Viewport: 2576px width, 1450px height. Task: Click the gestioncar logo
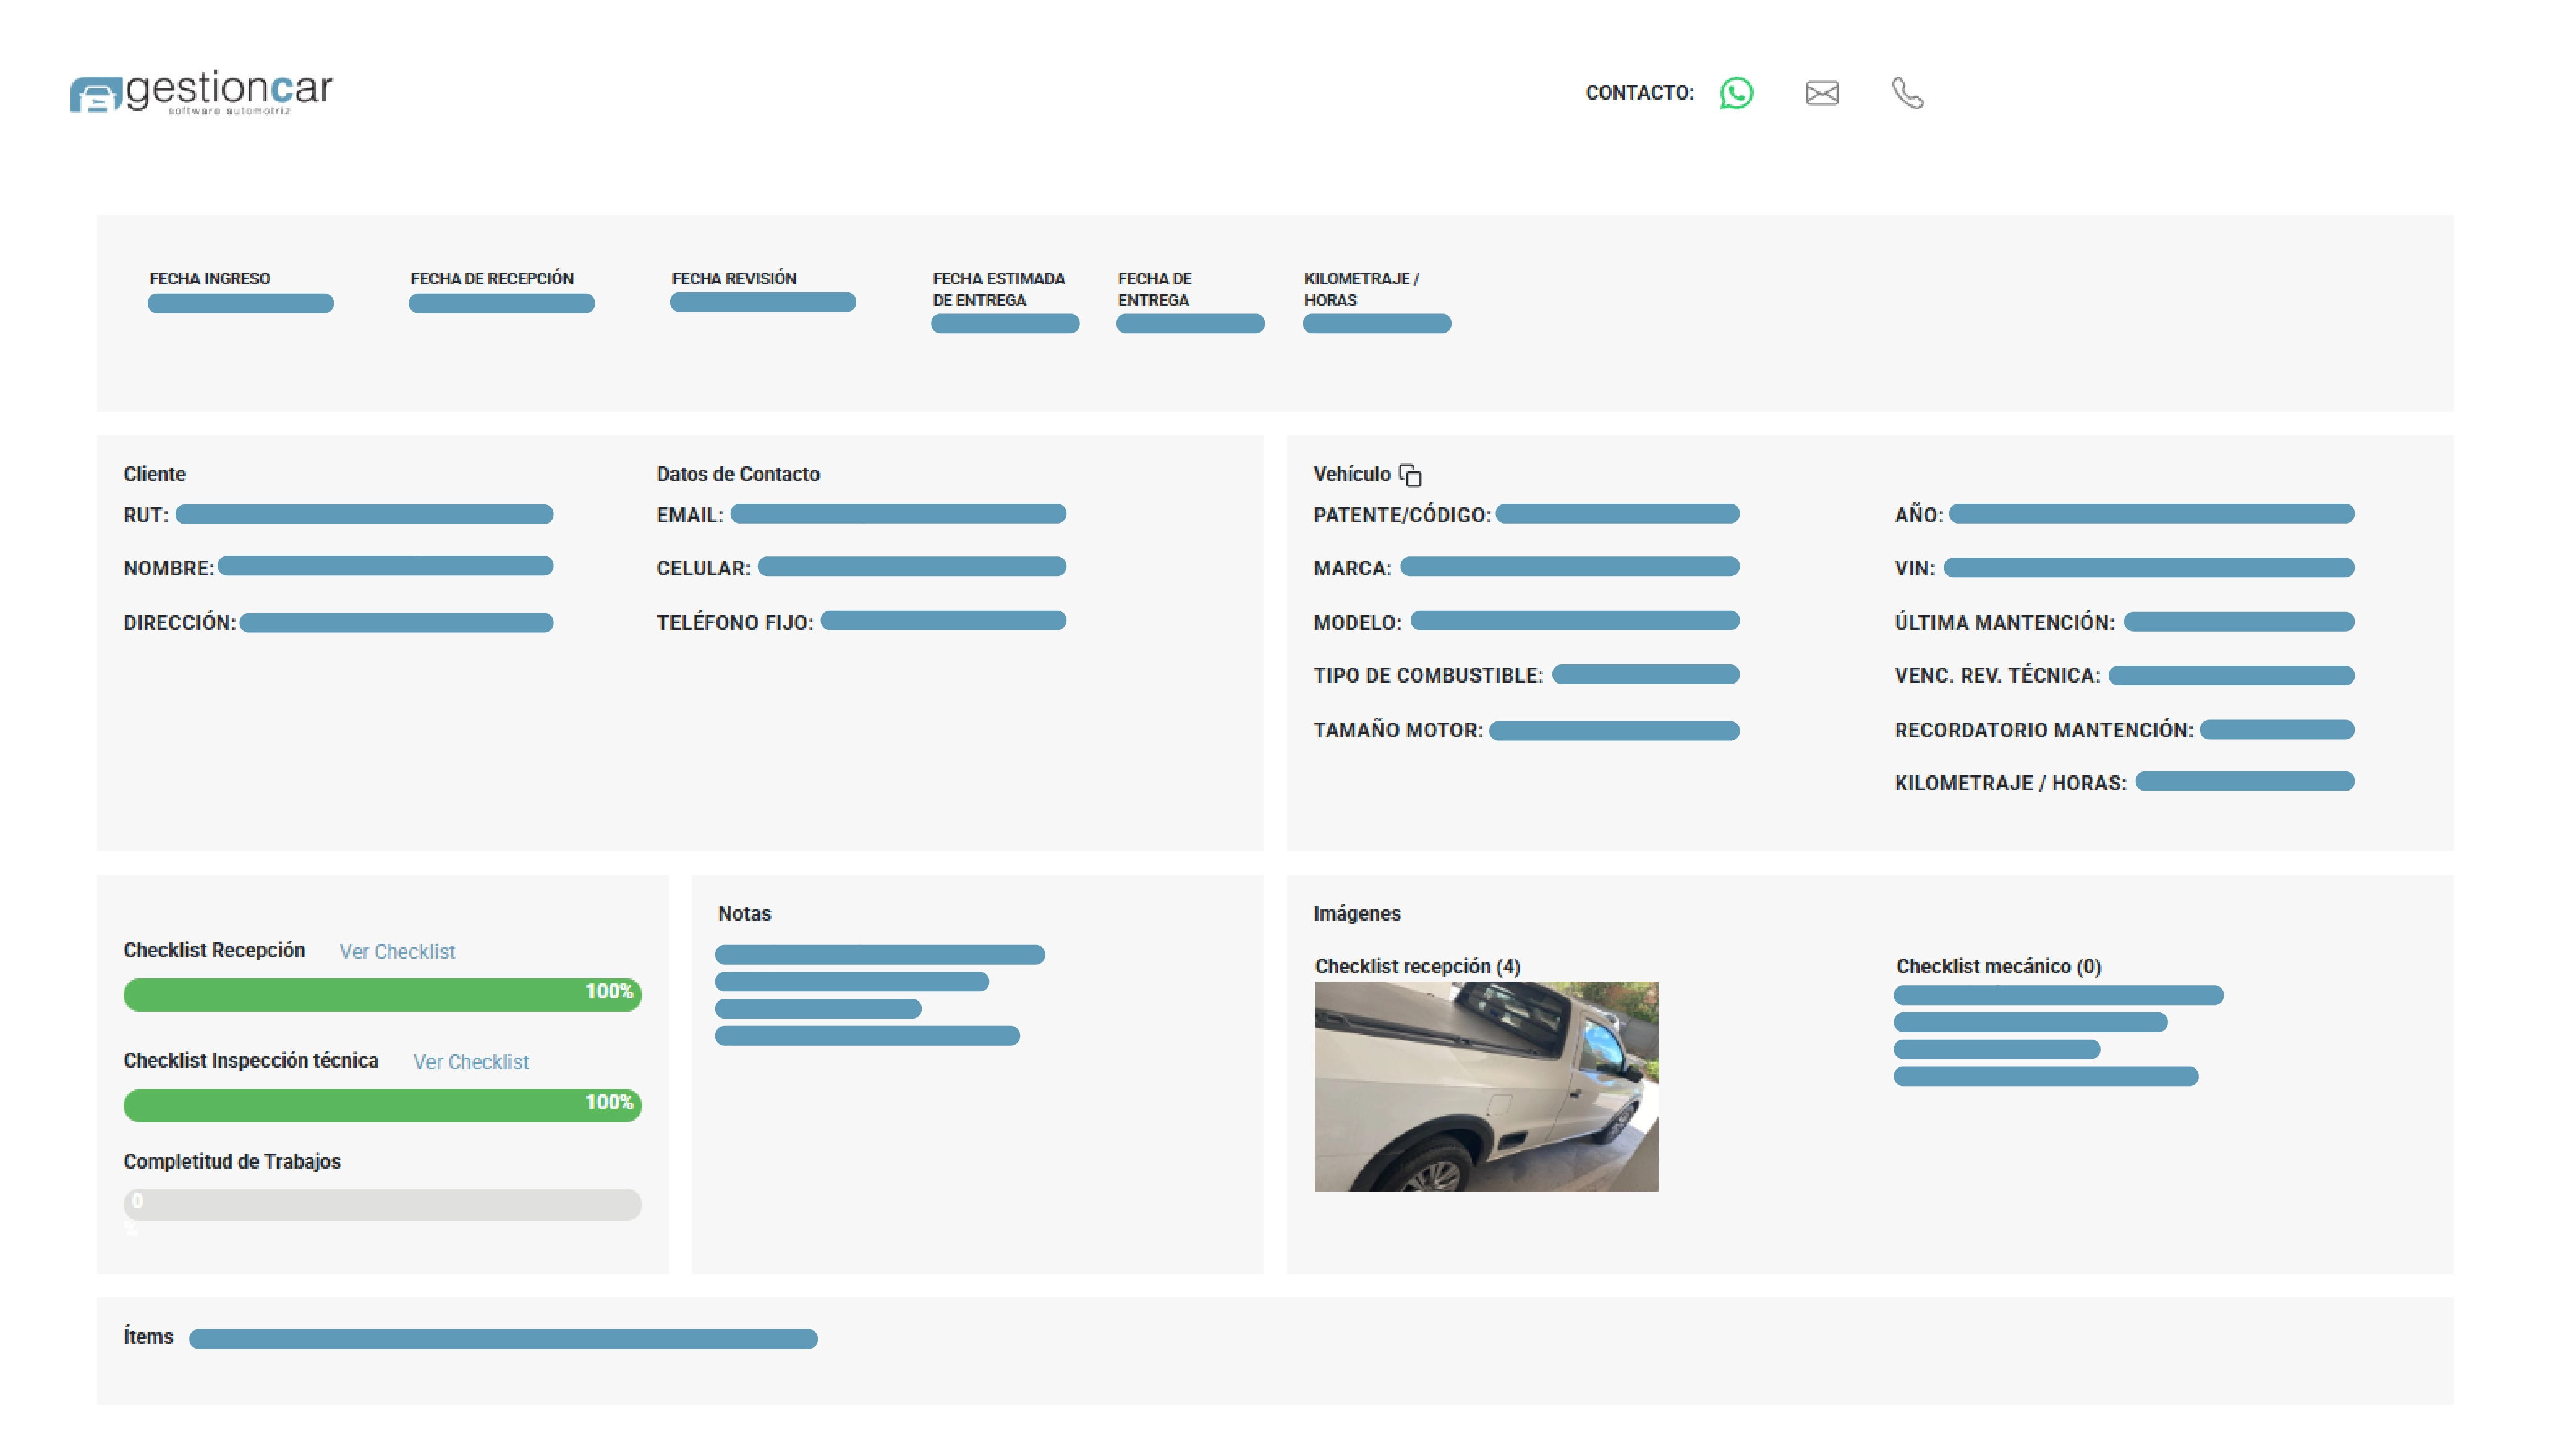click(201, 93)
